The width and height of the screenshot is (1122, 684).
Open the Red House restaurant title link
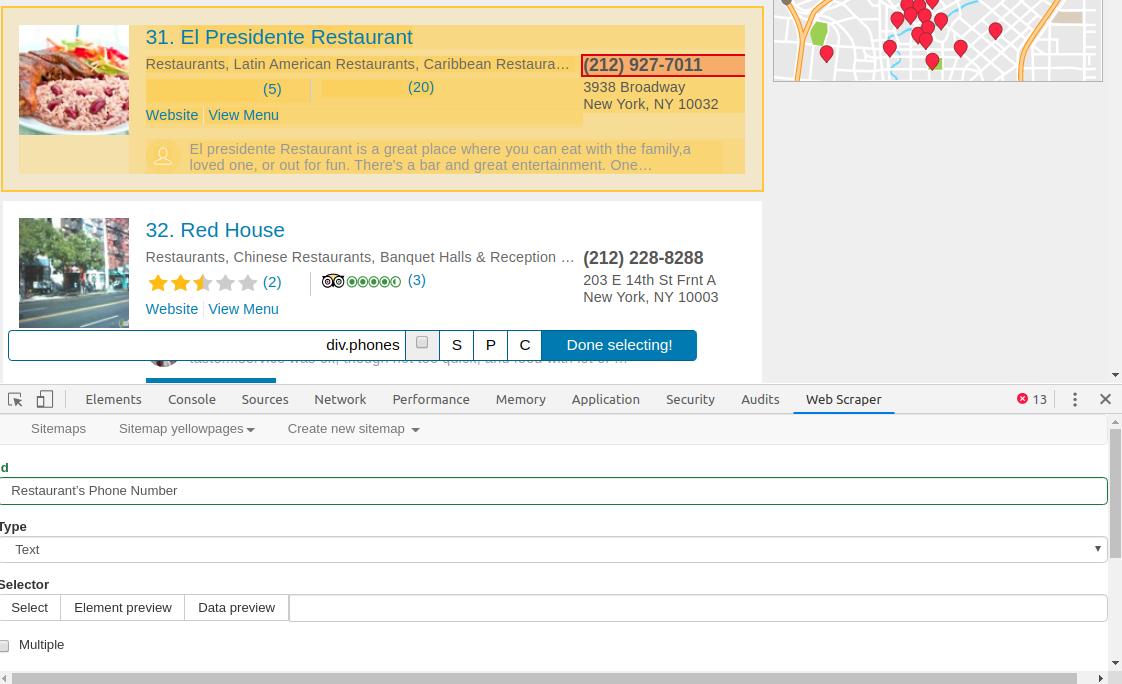215,230
